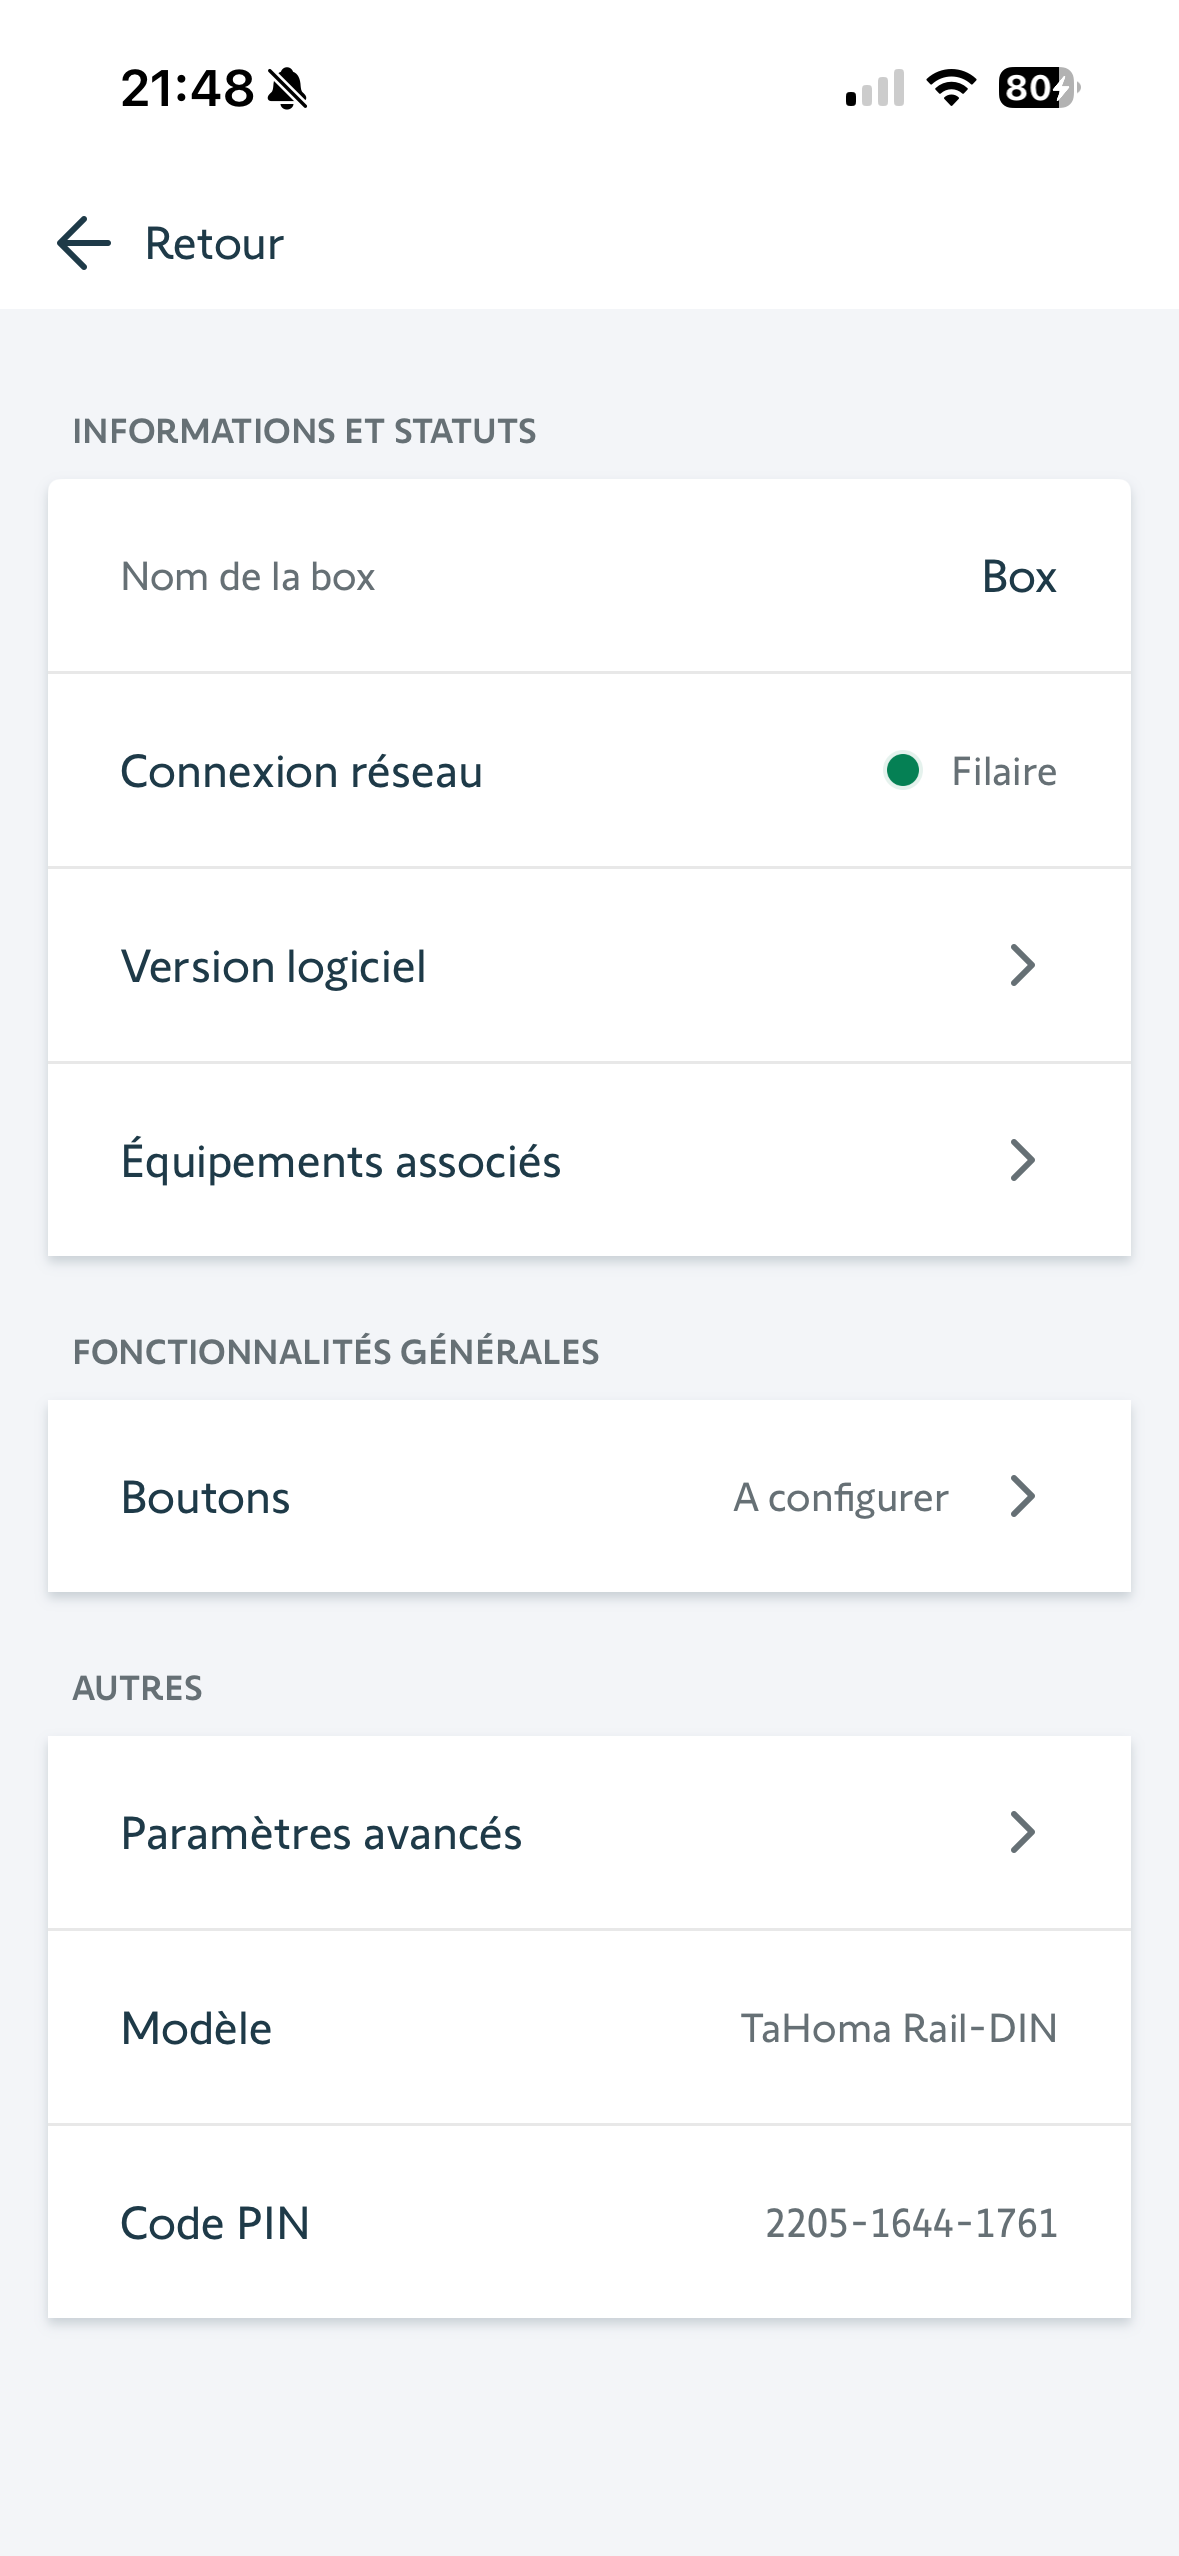Tap the green network status dot
1179x2556 pixels.
pos(903,771)
